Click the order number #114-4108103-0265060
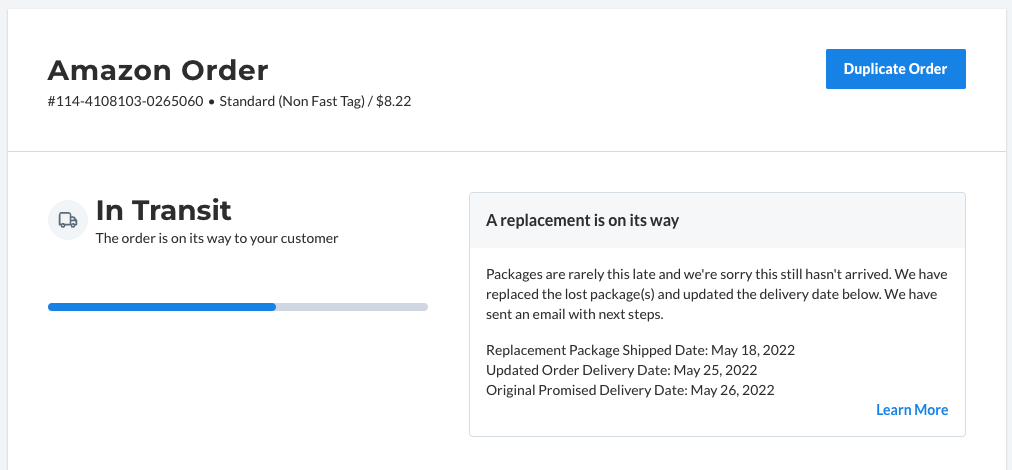The image size is (1012, 470). tap(125, 101)
